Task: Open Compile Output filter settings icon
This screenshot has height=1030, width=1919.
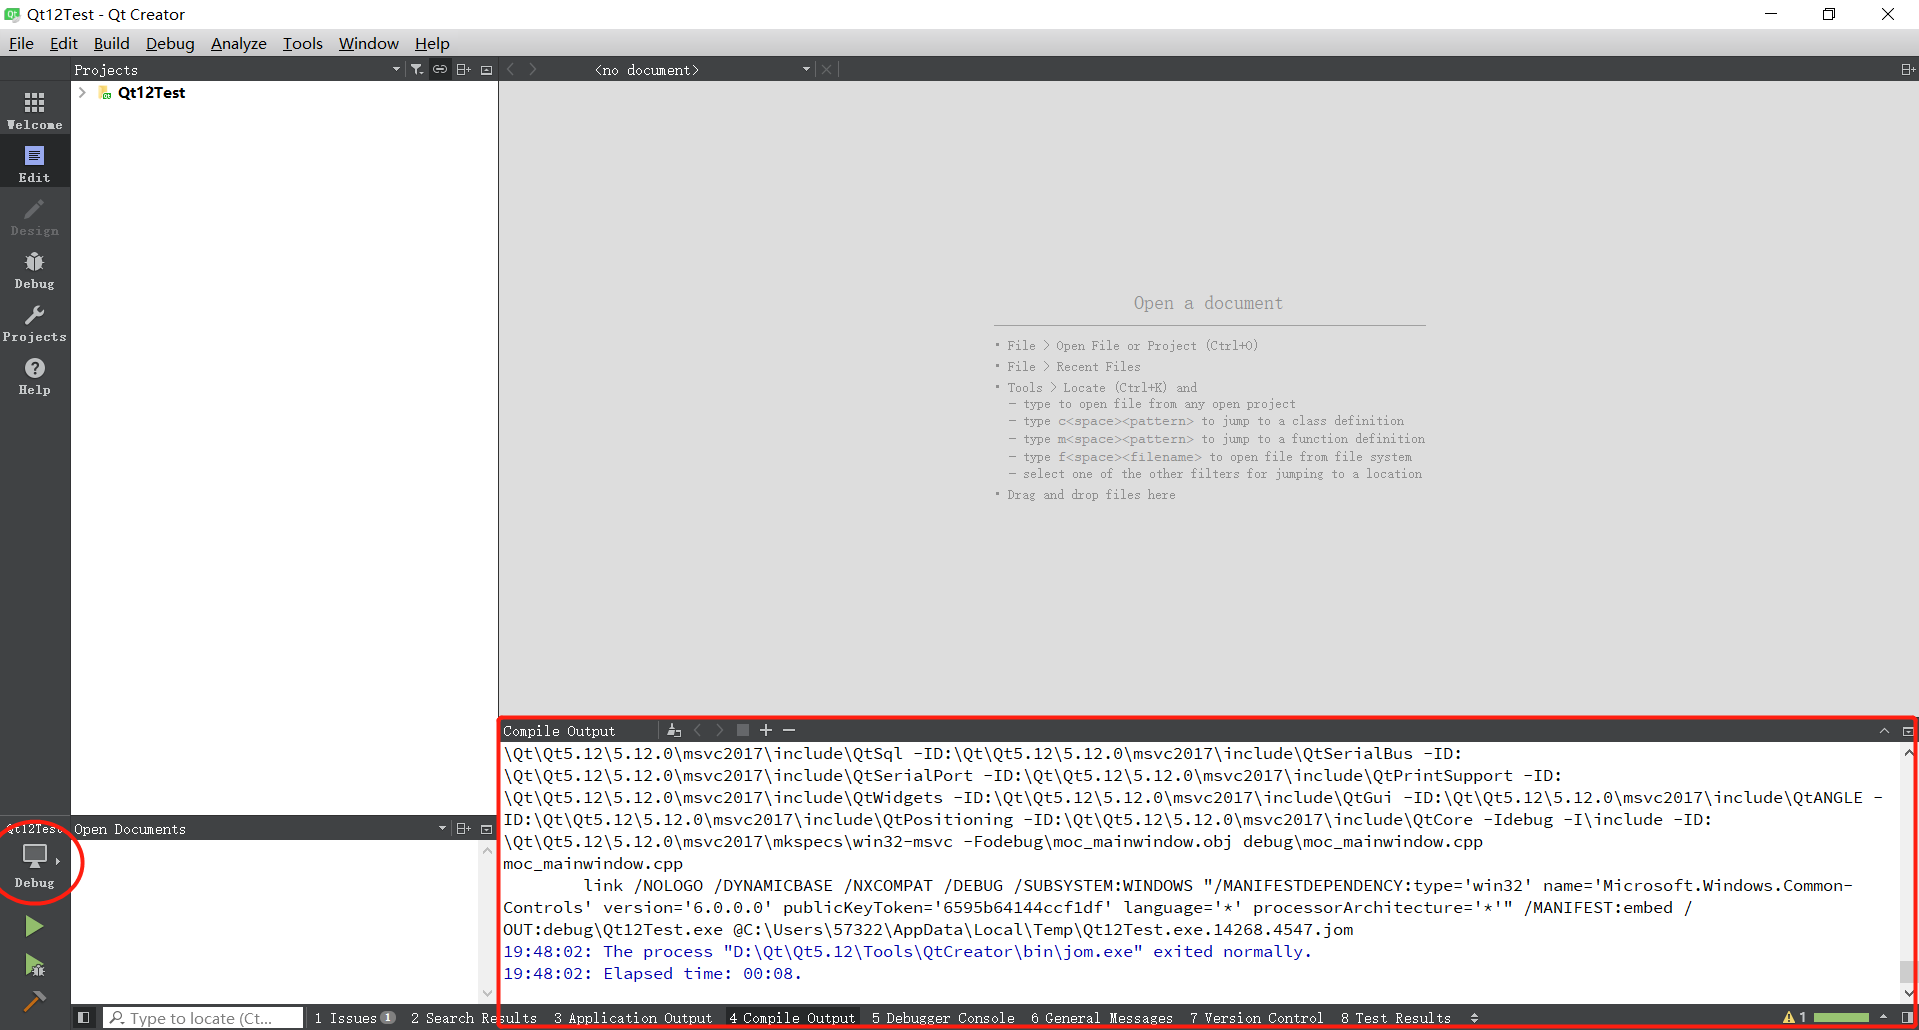Action: click(674, 730)
